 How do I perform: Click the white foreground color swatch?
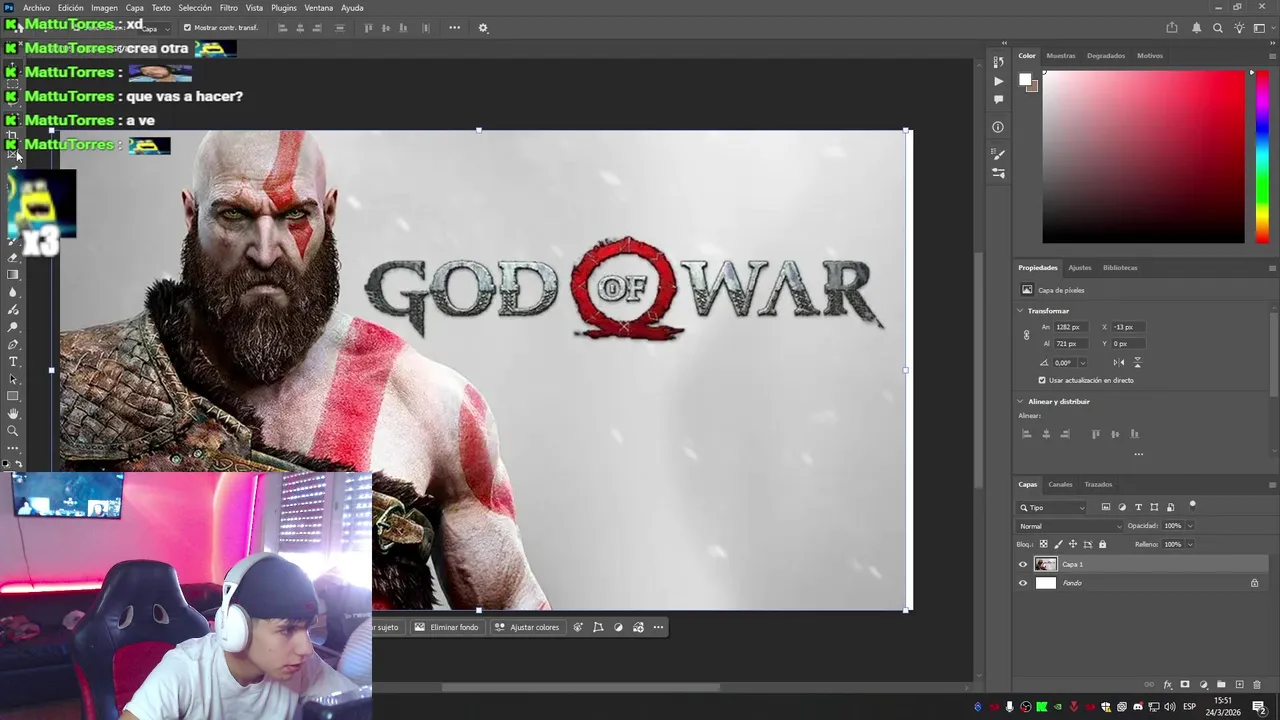point(1025,80)
